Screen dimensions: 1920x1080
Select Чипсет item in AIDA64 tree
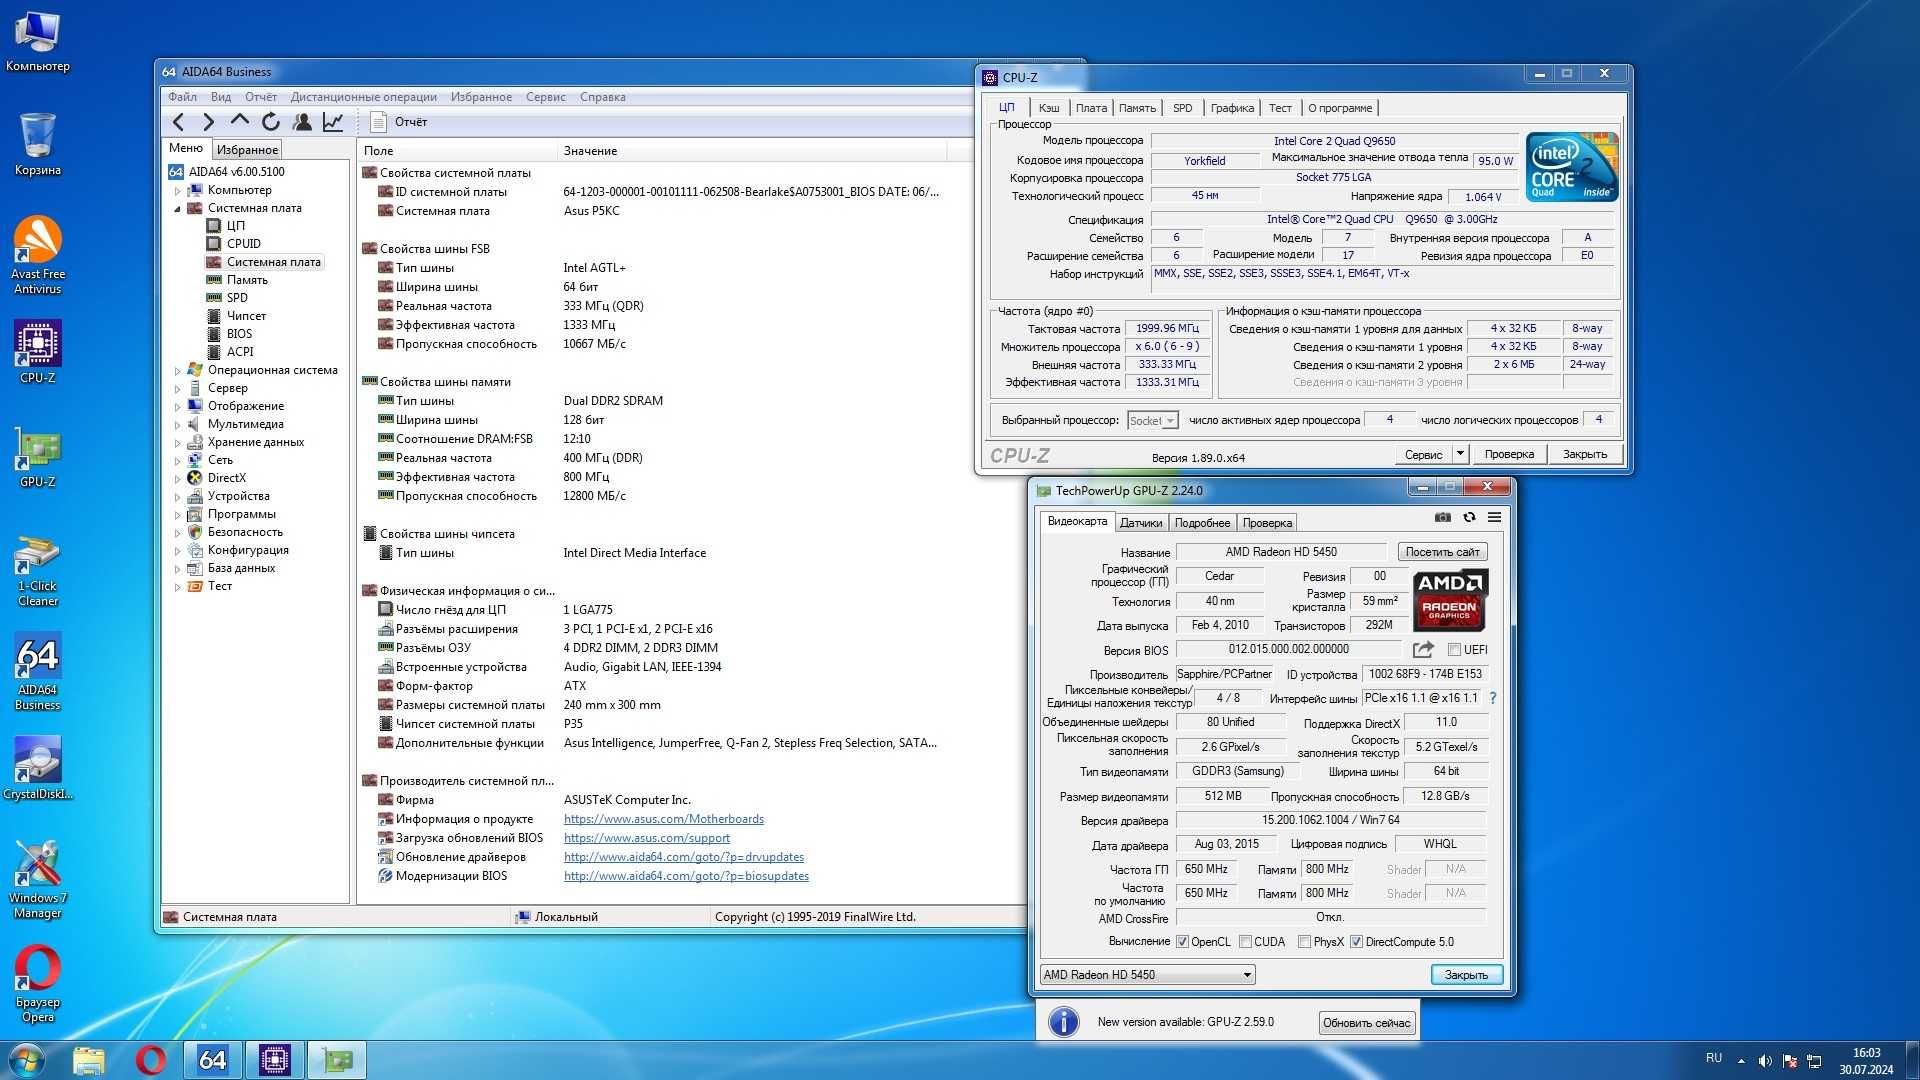click(246, 316)
